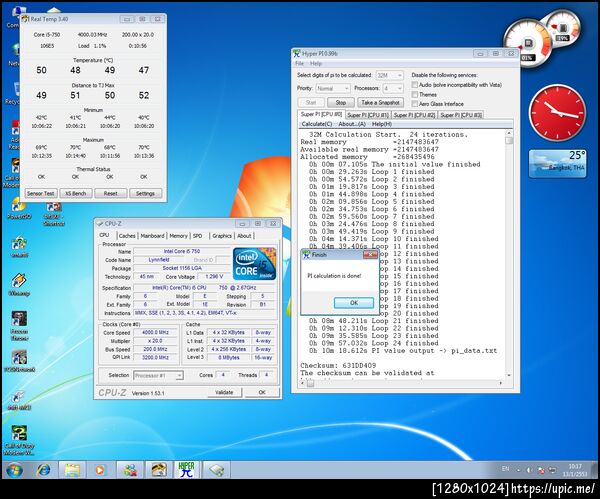Viewport: 600px width, 499px height.
Task: Open CPU-Z Memory tab
Action: click(x=178, y=236)
